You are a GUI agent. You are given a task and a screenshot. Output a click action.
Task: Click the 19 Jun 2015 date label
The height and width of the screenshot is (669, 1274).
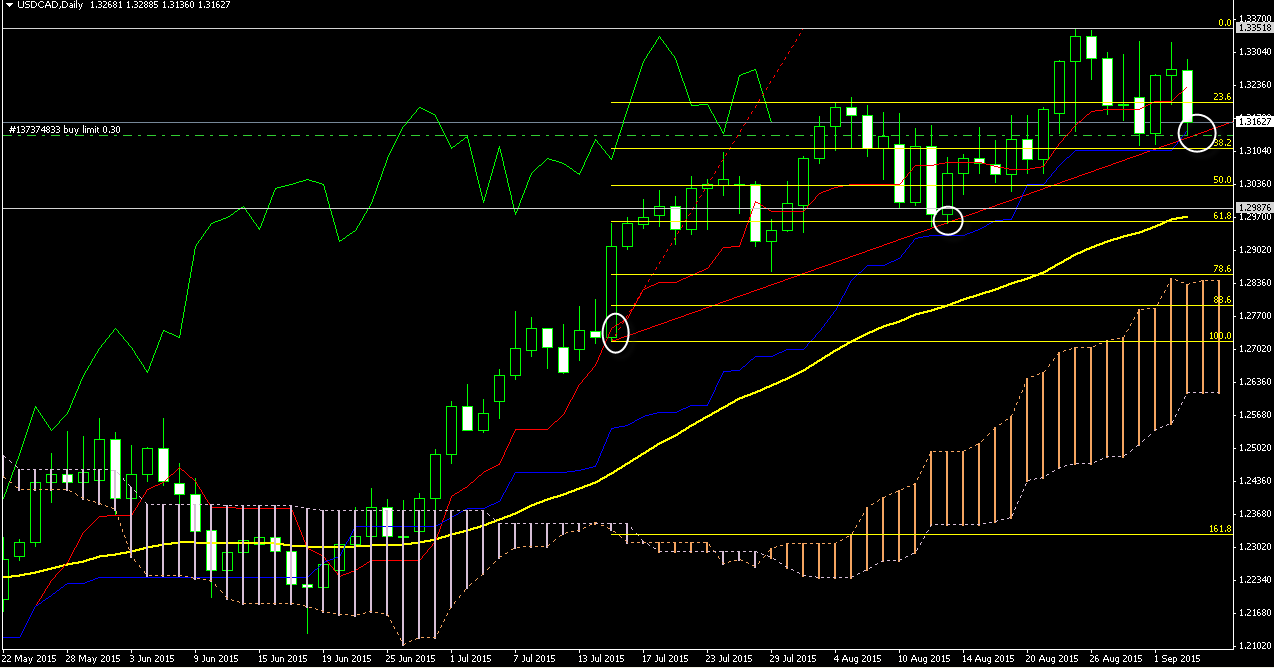click(346, 660)
